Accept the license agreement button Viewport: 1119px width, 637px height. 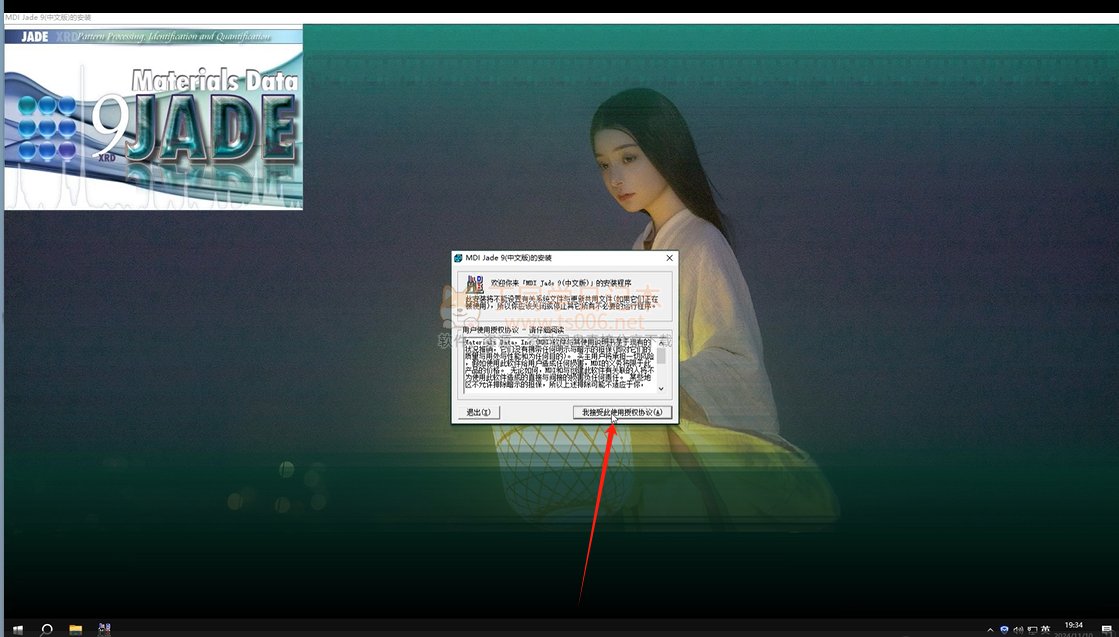(x=622, y=412)
